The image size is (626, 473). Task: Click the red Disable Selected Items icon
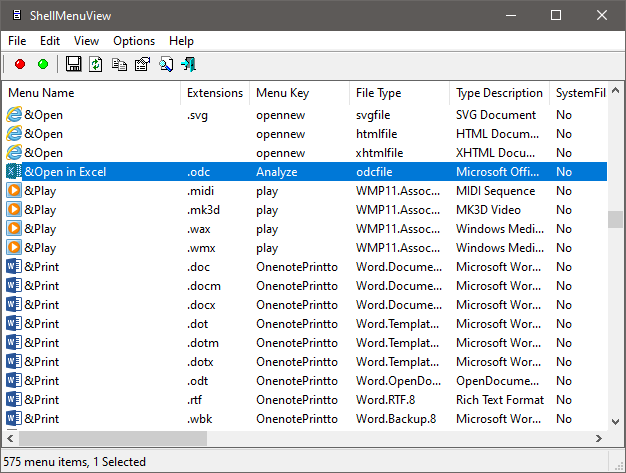click(x=20, y=64)
